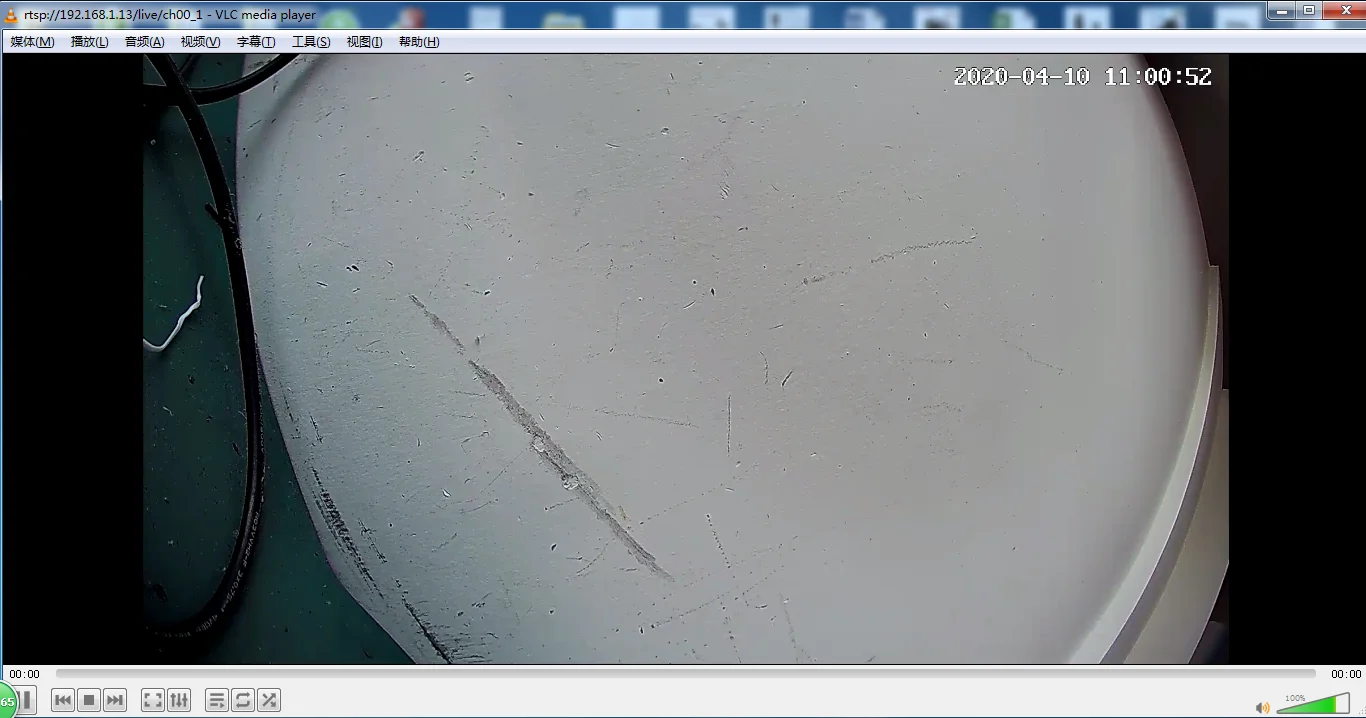This screenshot has height=718, width=1366.
Task: Click the green 65 badge overlay
Action: tap(7, 701)
